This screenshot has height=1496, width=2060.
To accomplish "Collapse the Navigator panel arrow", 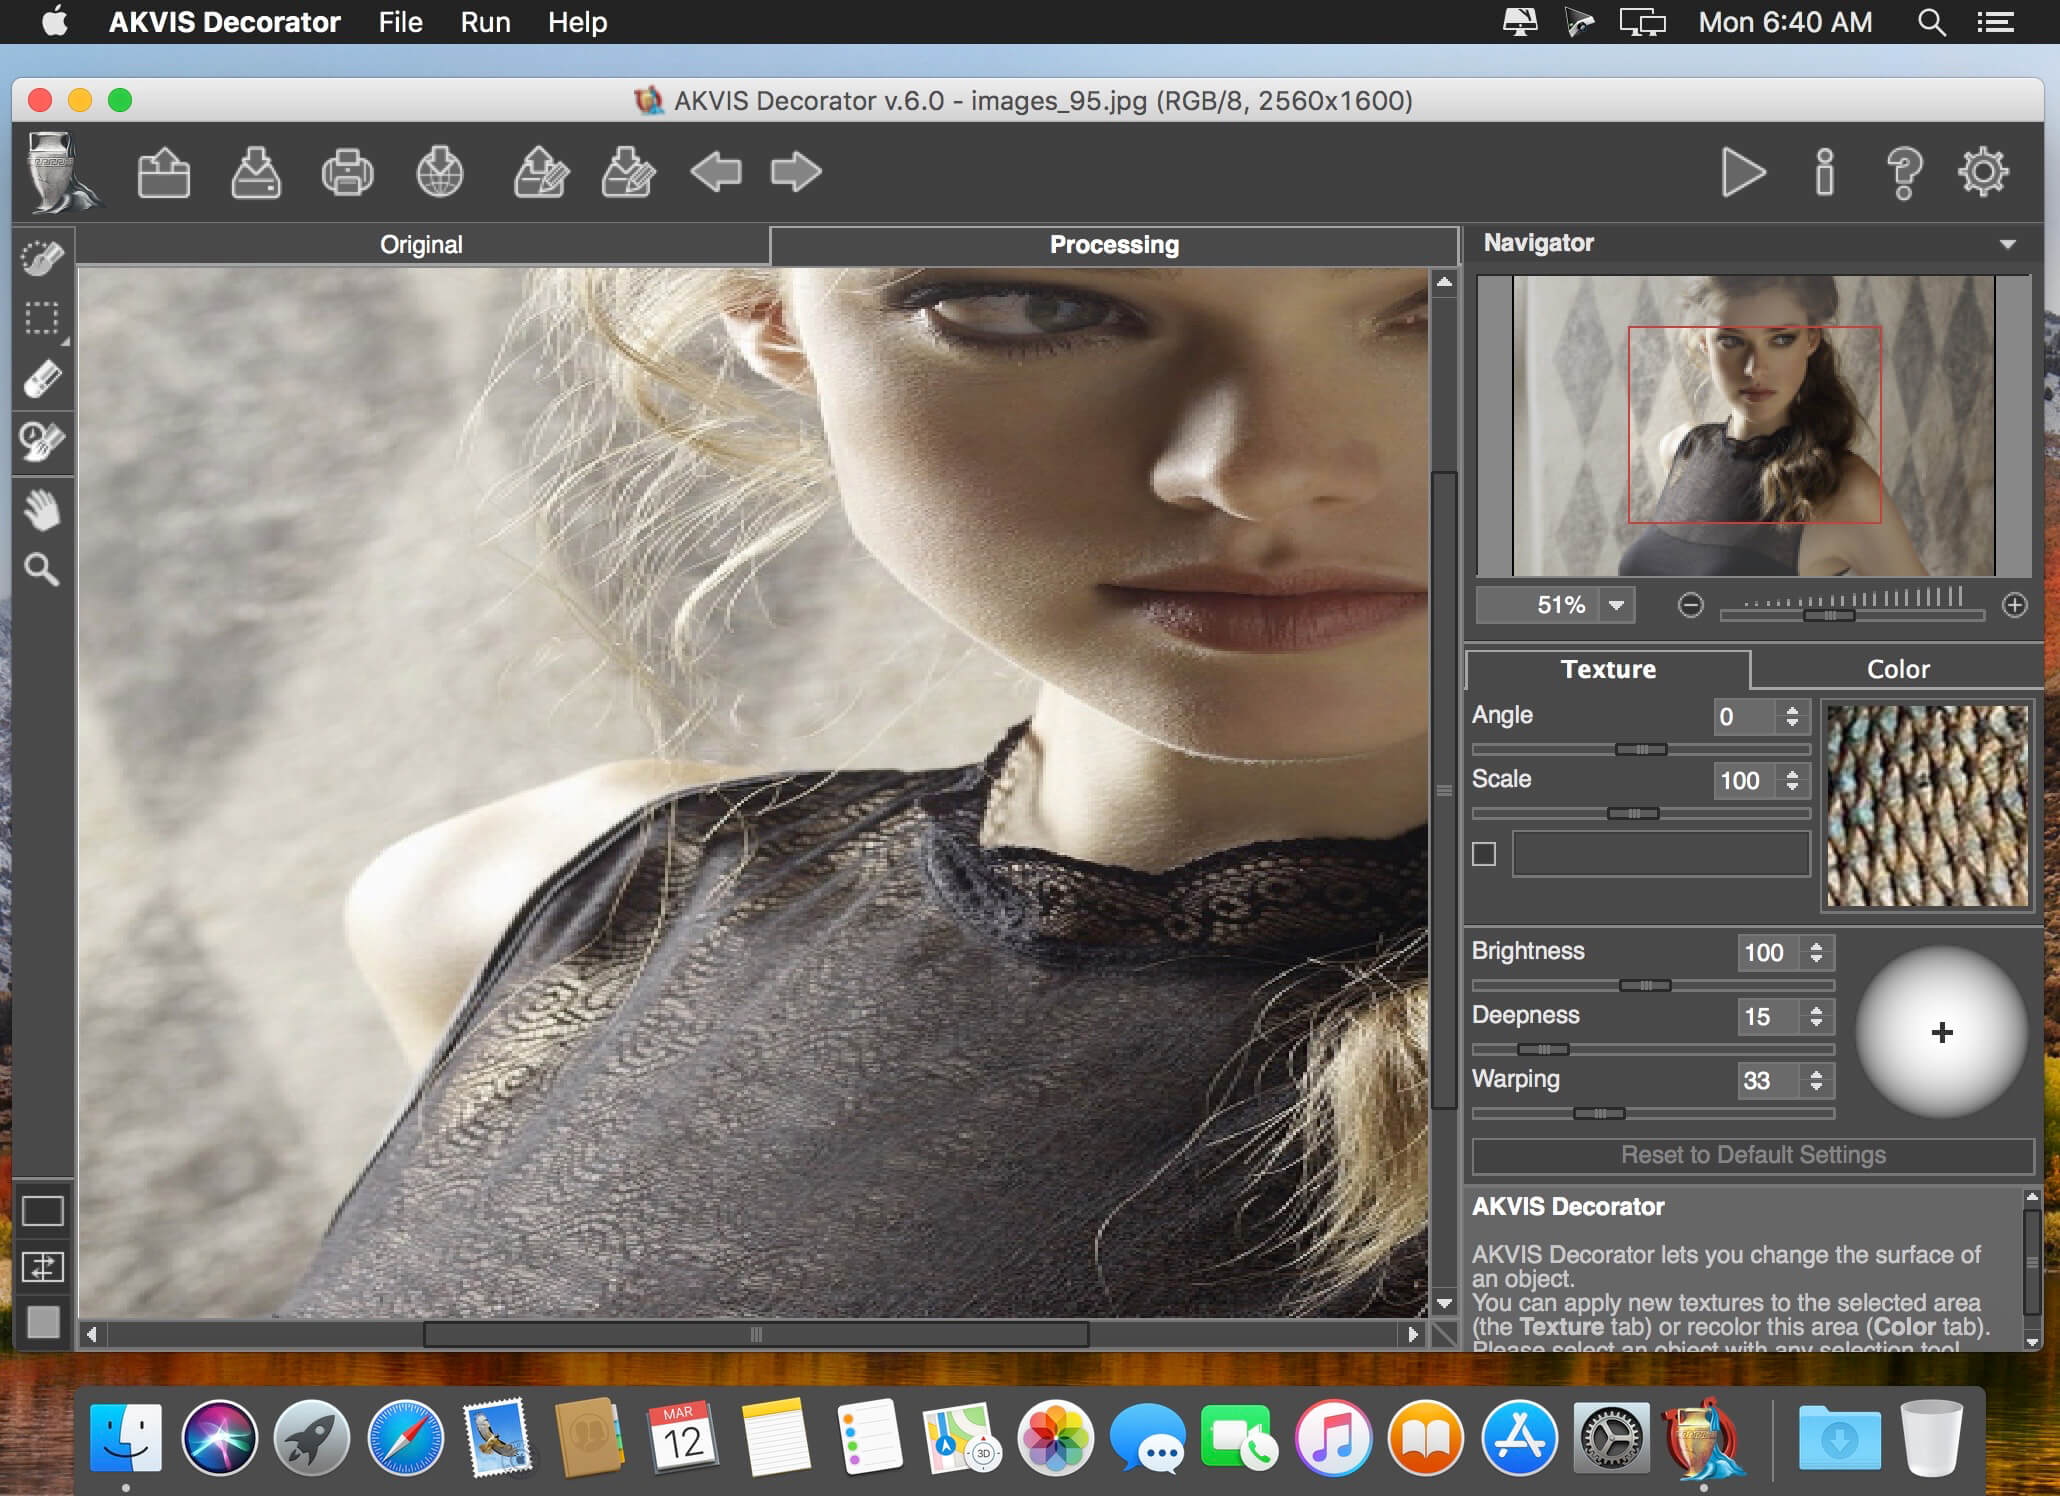I will [x=2008, y=244].
